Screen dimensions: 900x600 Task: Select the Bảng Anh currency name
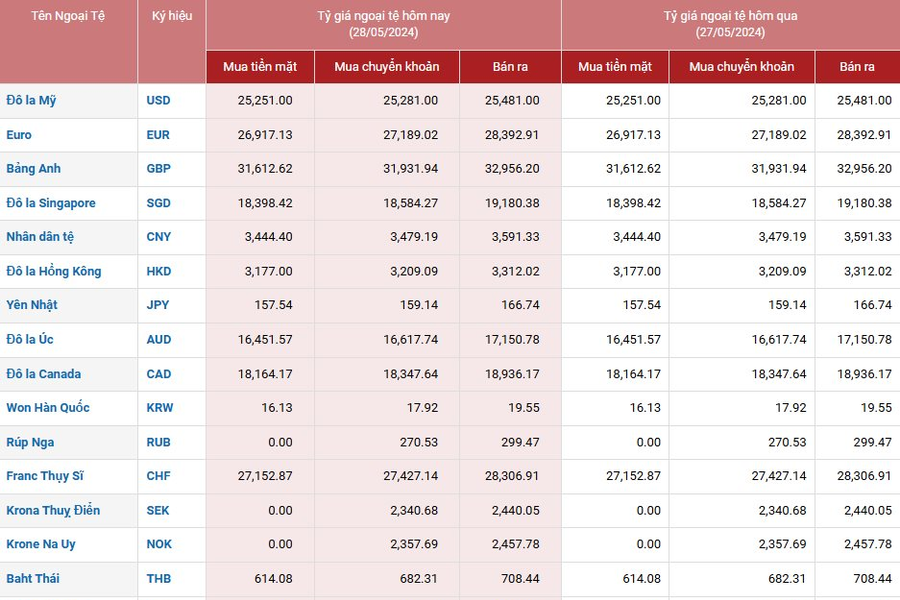[33, 168]
